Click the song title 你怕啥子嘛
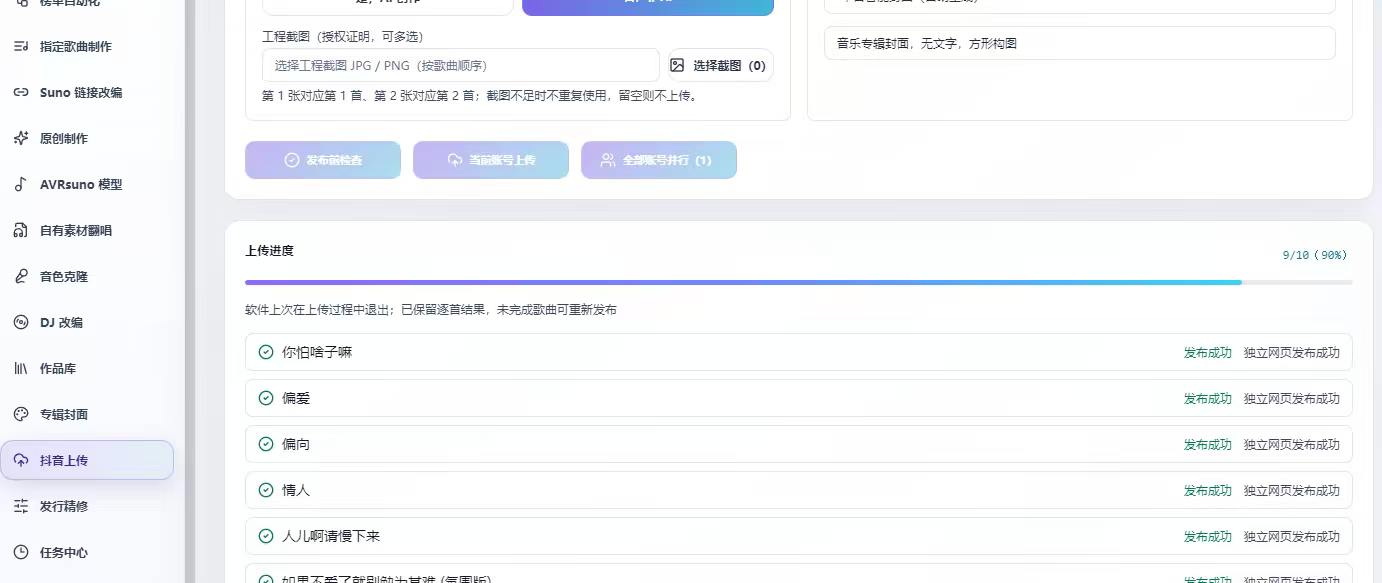Screen dimensions: 1382x583 (x=317, y=352)
